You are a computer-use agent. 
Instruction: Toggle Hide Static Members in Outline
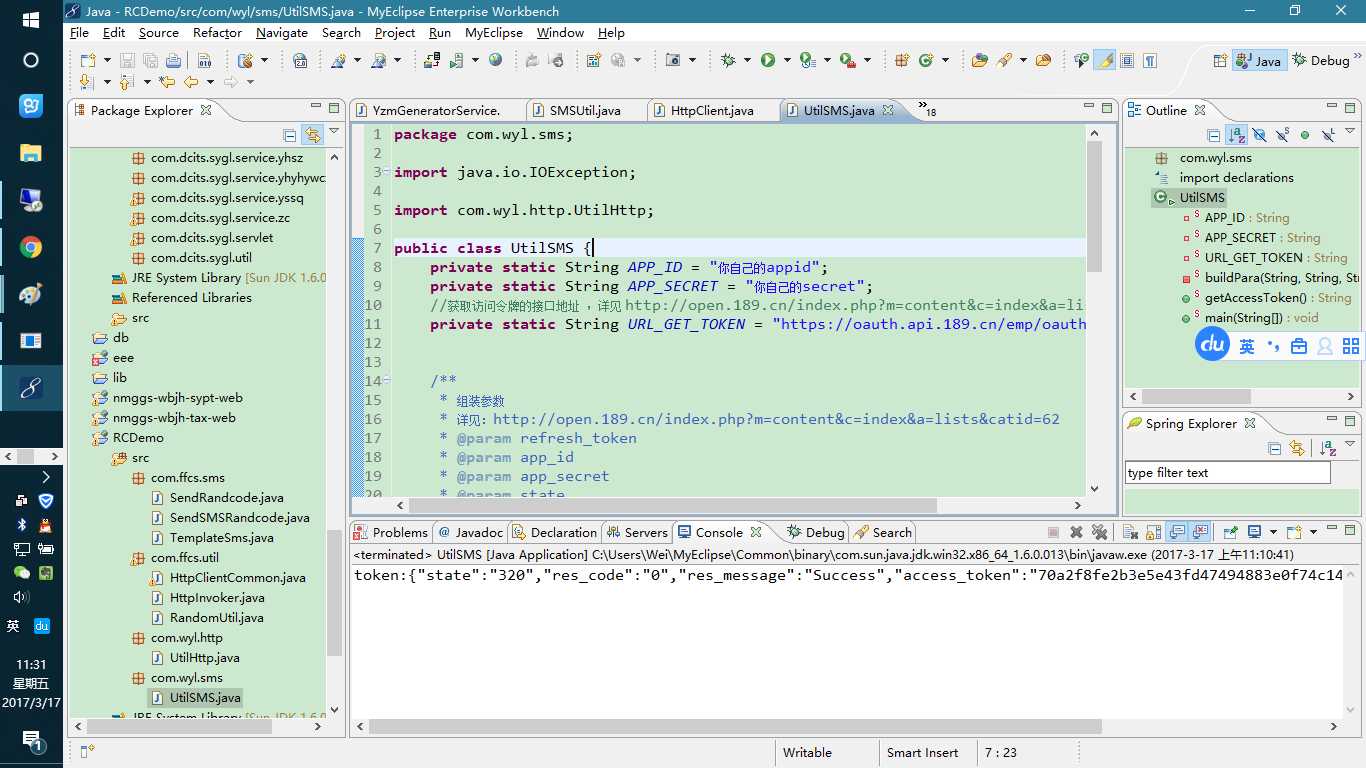coord(1282,135)
